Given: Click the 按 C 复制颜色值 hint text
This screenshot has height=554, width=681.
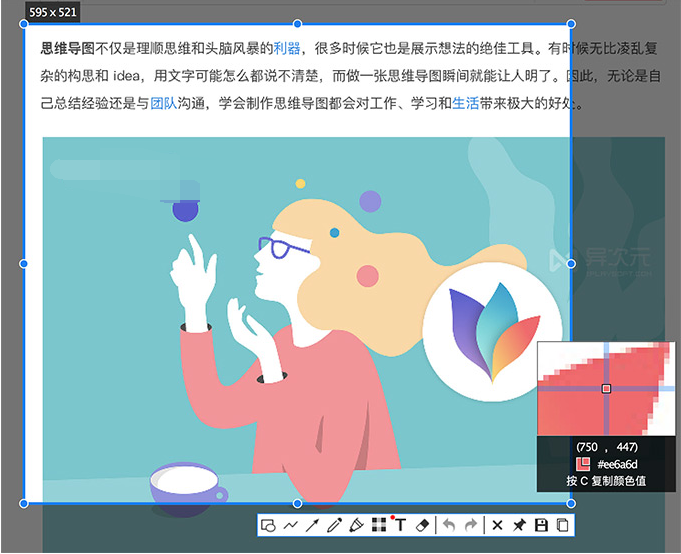Looking at the screenshot, I should click(x=606, y=481).
